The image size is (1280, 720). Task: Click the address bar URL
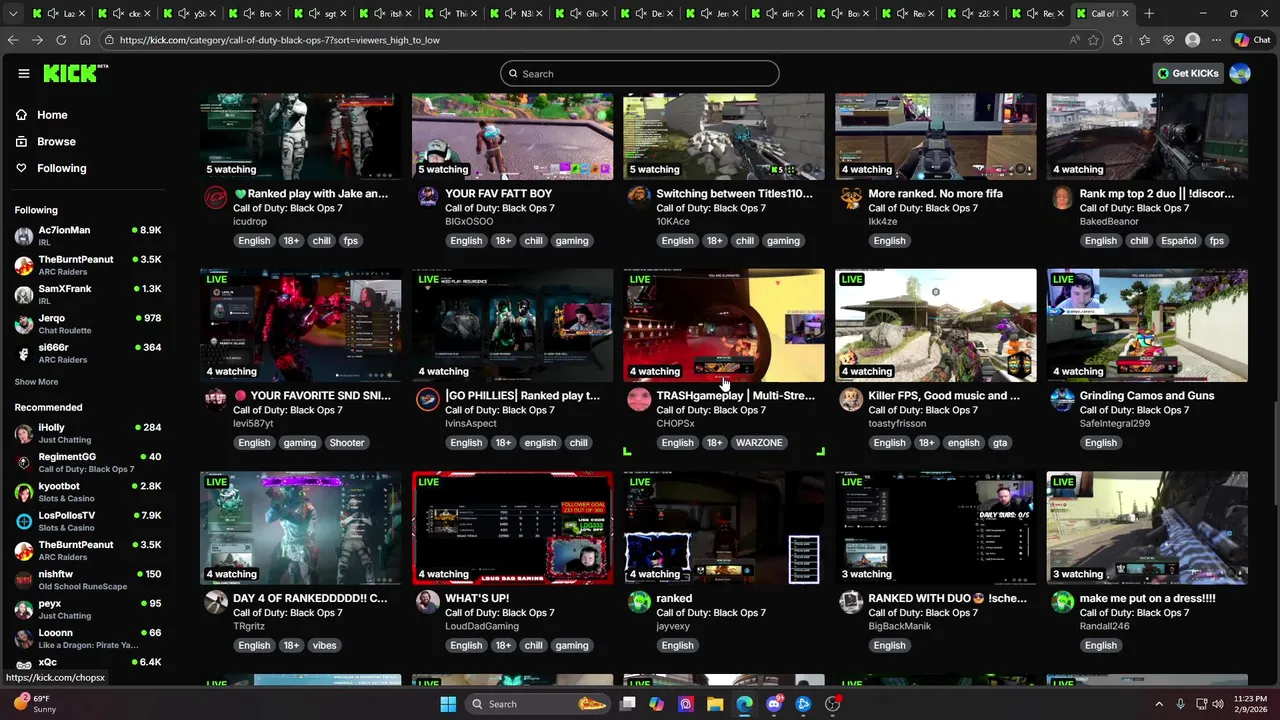coord(280,40)
